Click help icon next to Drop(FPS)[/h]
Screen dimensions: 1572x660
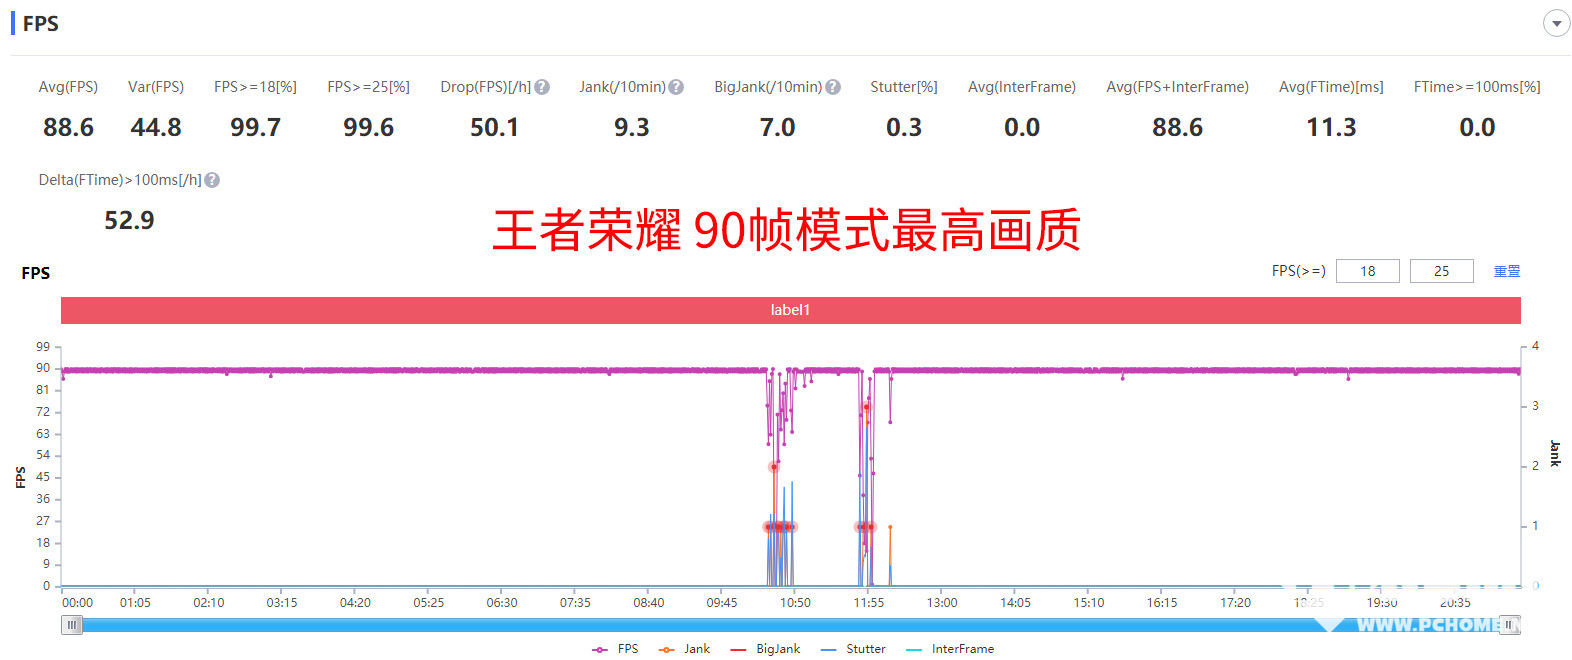coord(542,87)
